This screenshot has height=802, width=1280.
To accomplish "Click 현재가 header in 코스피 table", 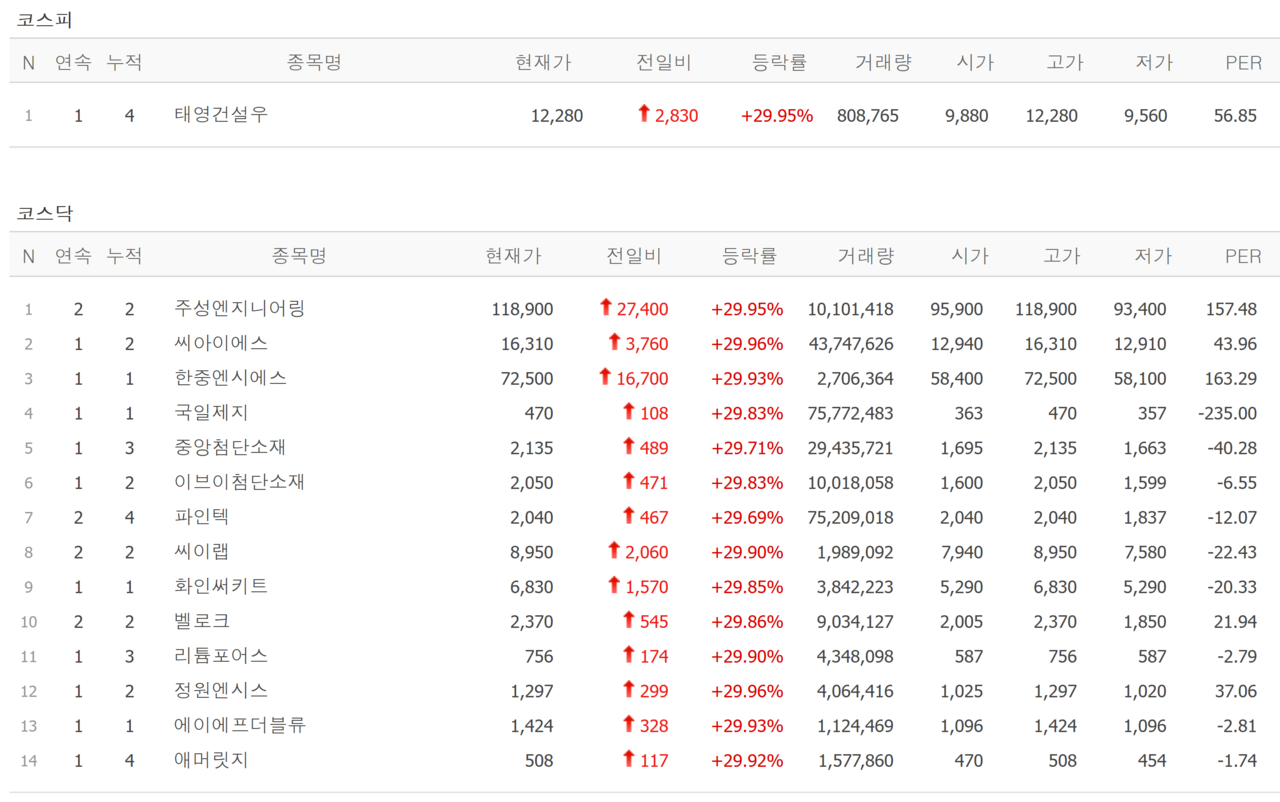I will (x=543, y=62).
